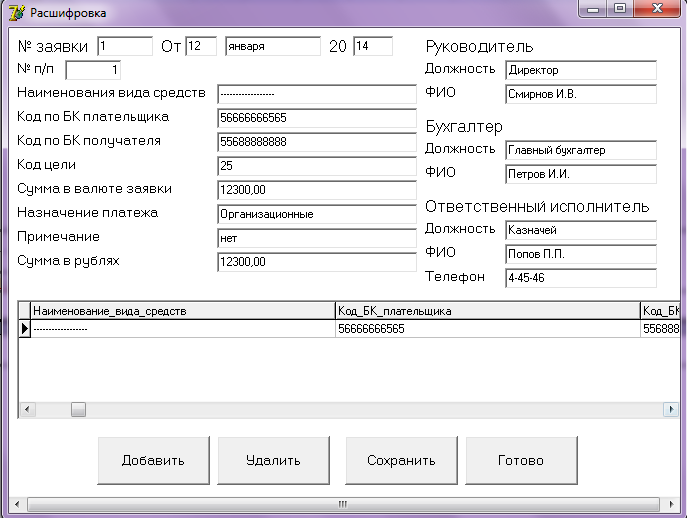687x518 pixels.
Task: Click the Добавить button
Action: point(153,460)
